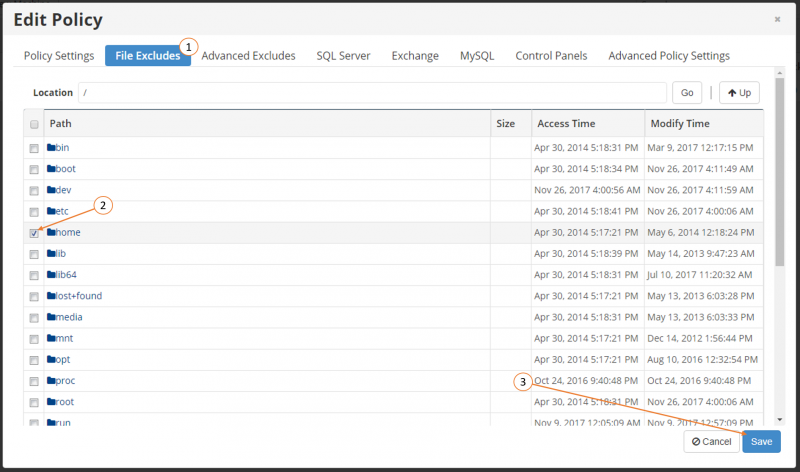Click the lib64 folder icon
Image resolution: width=800 pixels, height=472 pixels.
(52, 275)
